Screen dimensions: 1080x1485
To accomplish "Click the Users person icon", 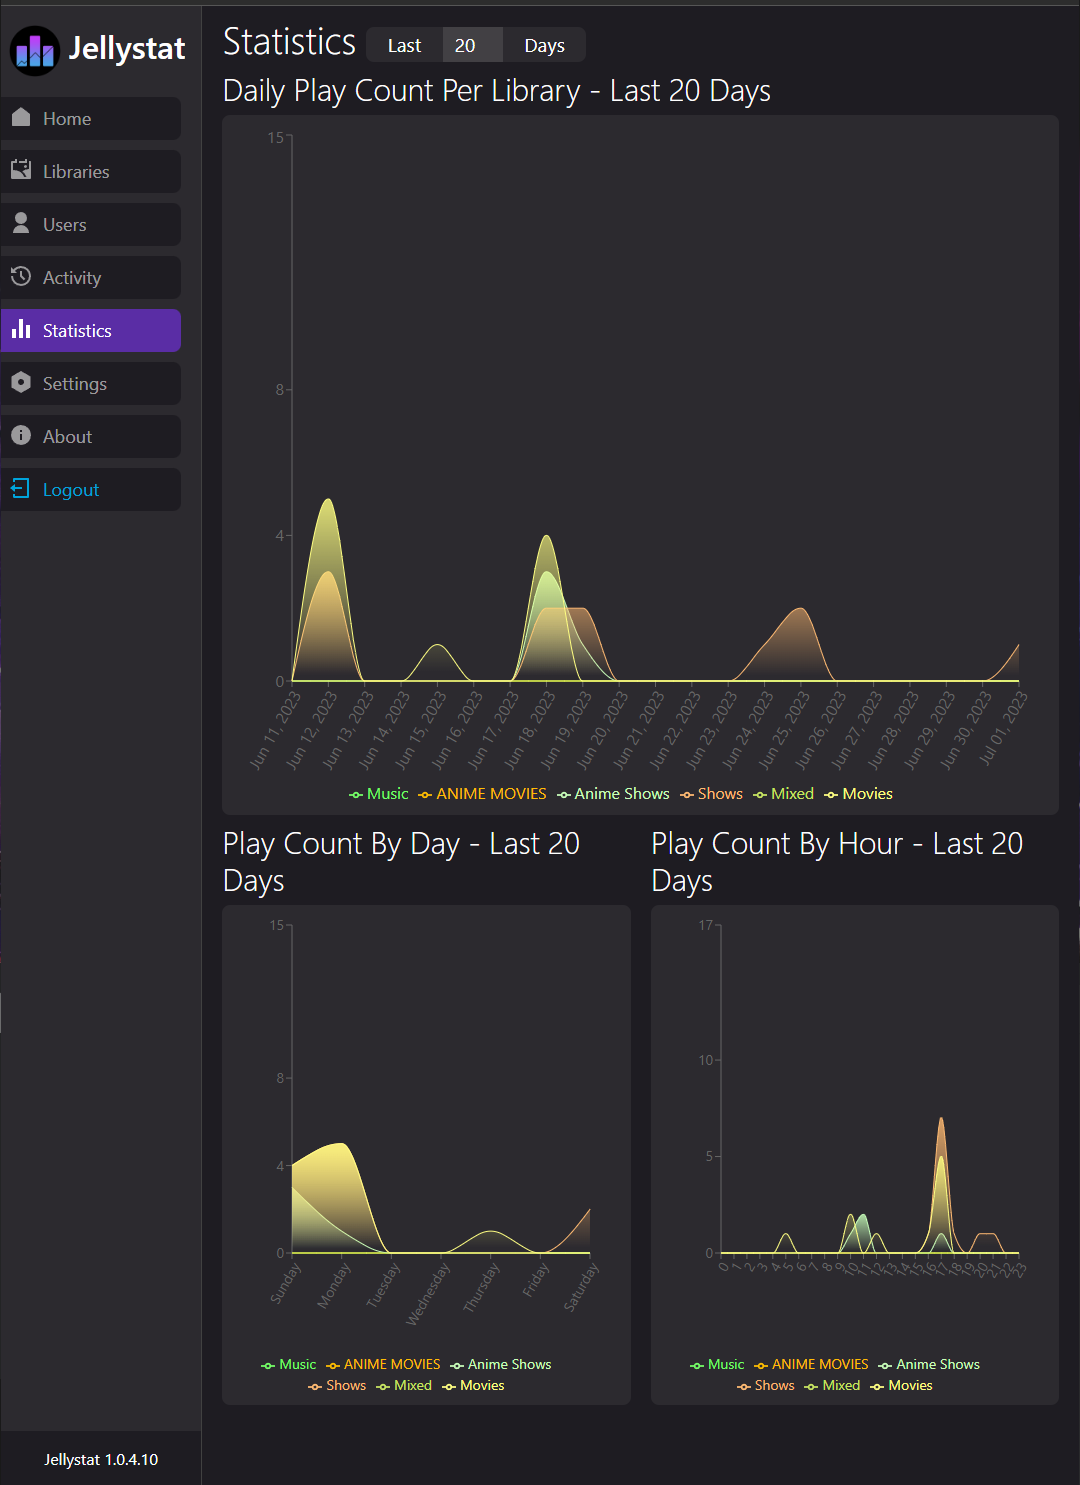I will [x=21, y=223].
